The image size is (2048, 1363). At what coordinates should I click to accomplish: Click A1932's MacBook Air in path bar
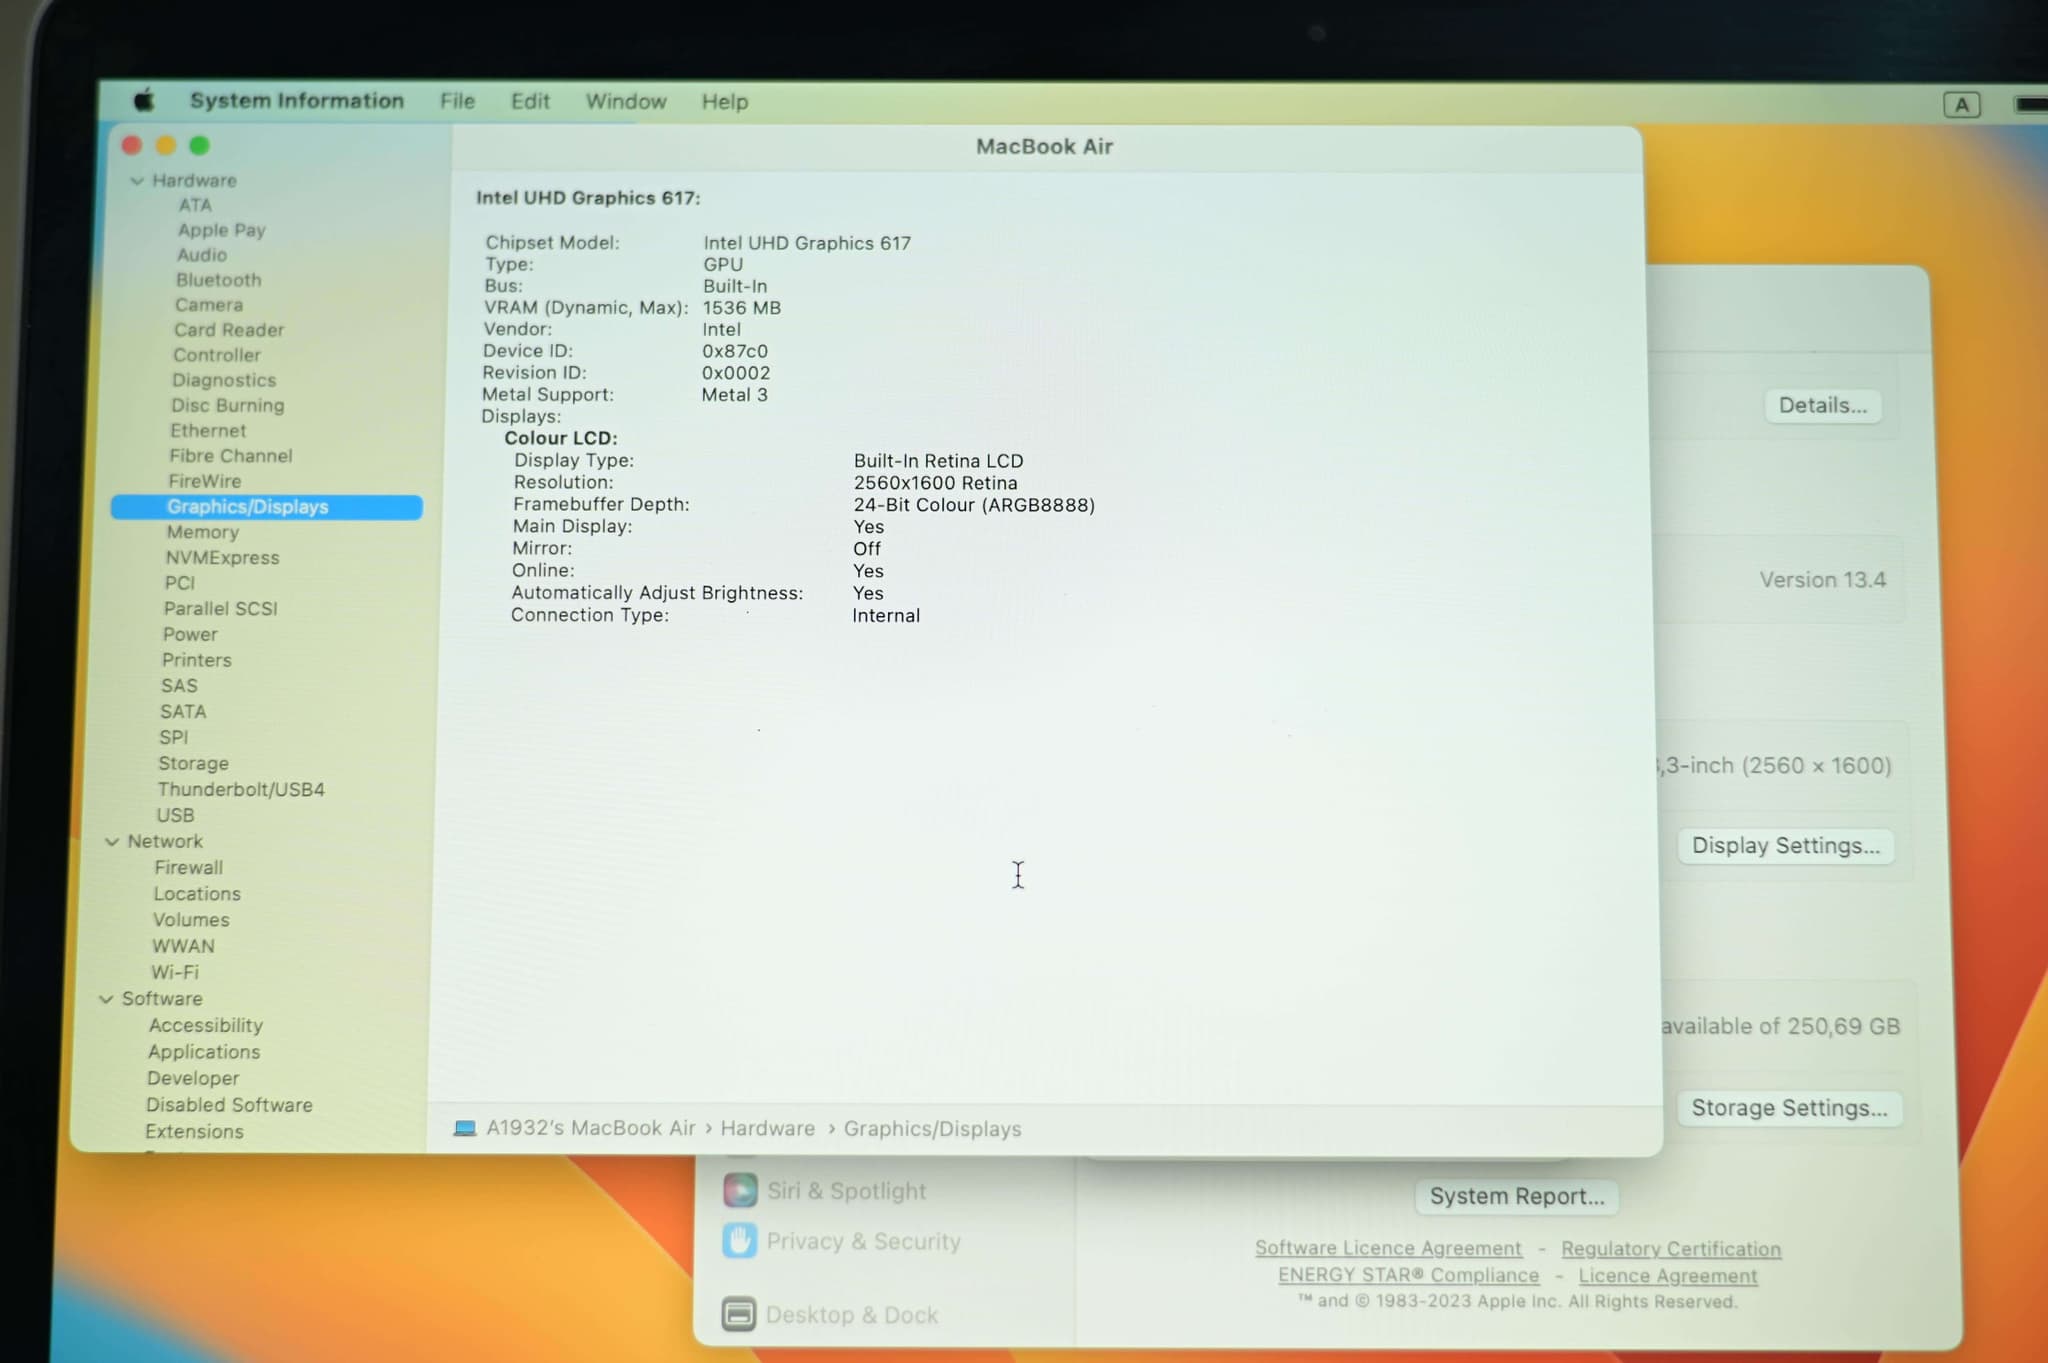[x=590, y=1128]
